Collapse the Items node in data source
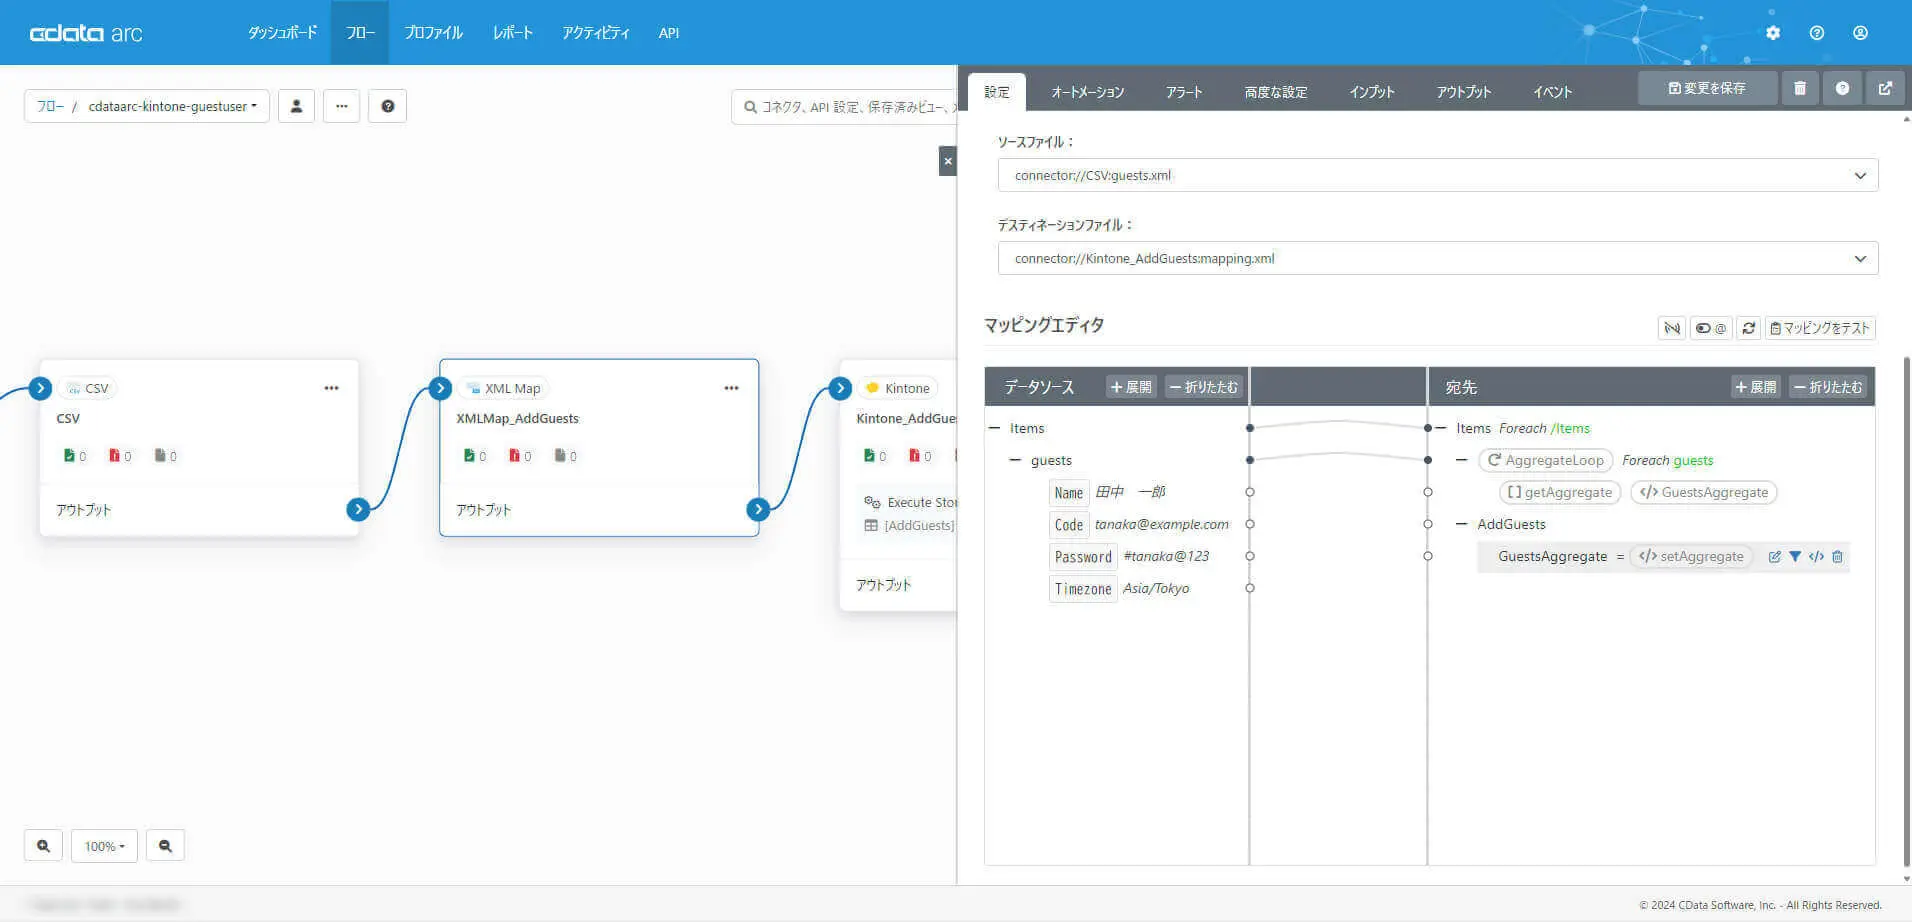 tap(994, 428)
